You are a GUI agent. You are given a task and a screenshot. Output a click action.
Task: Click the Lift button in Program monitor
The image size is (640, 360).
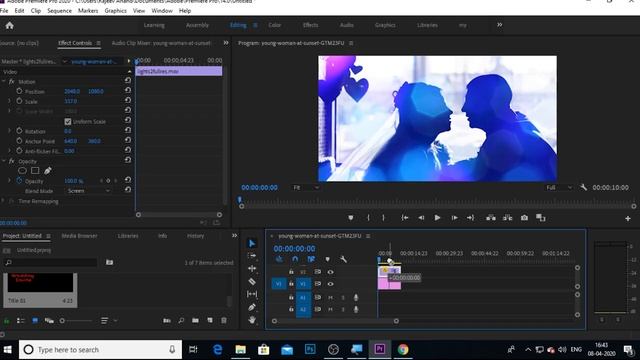pyautogui.click(x=491, y=218)
